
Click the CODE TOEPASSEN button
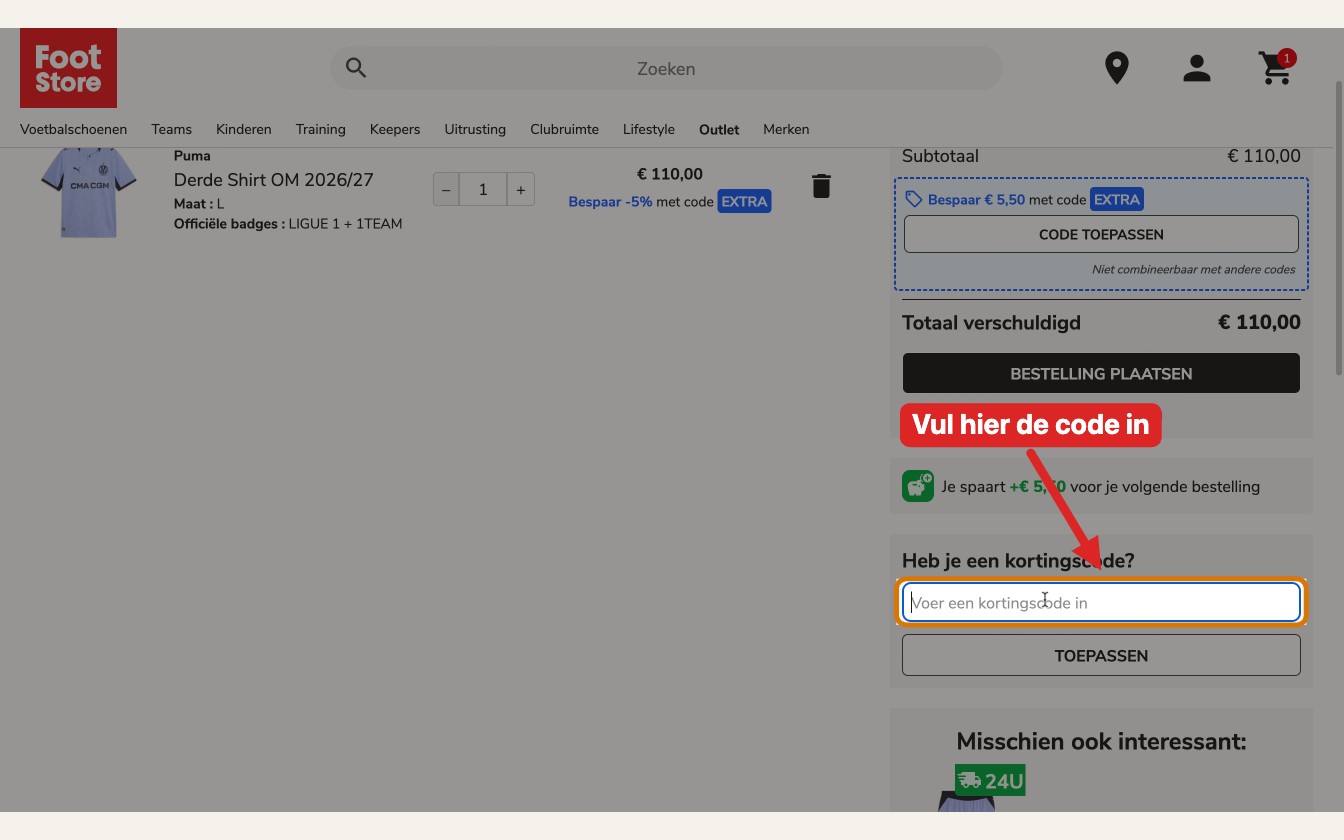pyautogui.click(x=1101, y=234)
